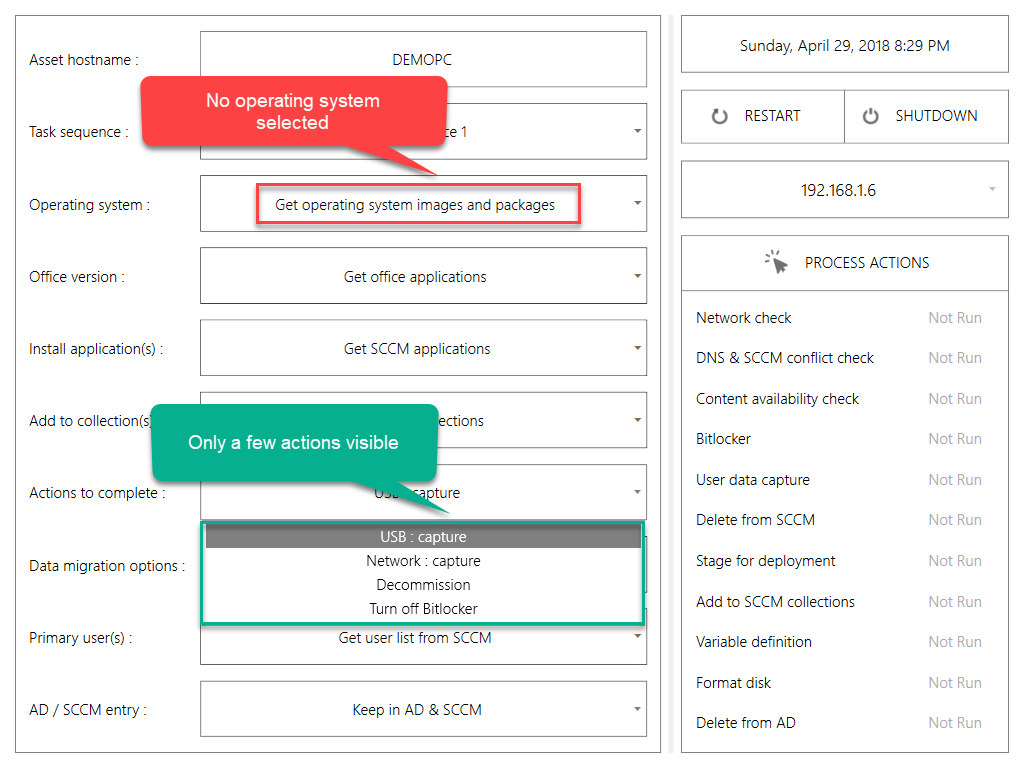1024x768 pixels.
Task: Open the IP address 192.168.1.6 dropdown
Action: click(992, 190)
